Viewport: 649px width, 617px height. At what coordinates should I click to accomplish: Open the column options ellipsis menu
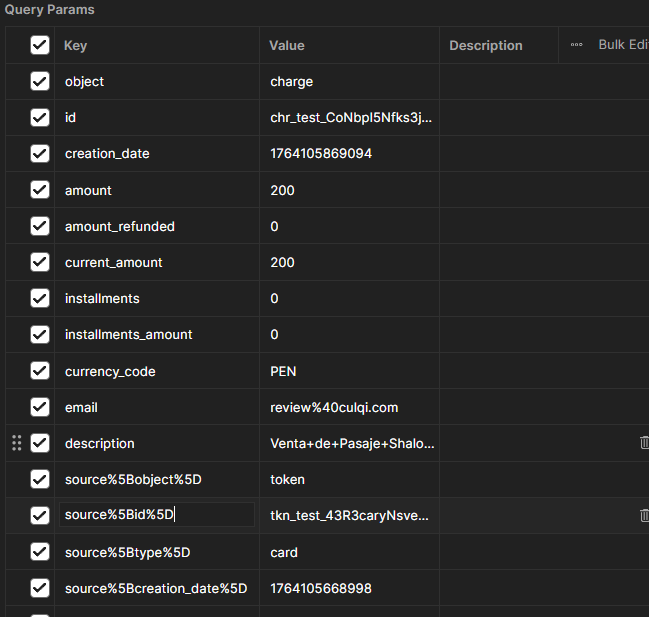pyautogui.click(x=576, y=45)
